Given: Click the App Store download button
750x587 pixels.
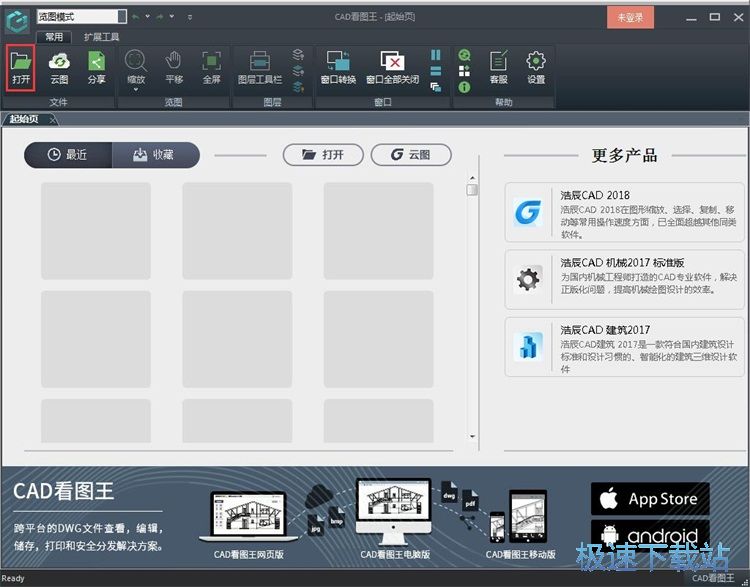Looking at the screenshot, I should click(650, 498).
